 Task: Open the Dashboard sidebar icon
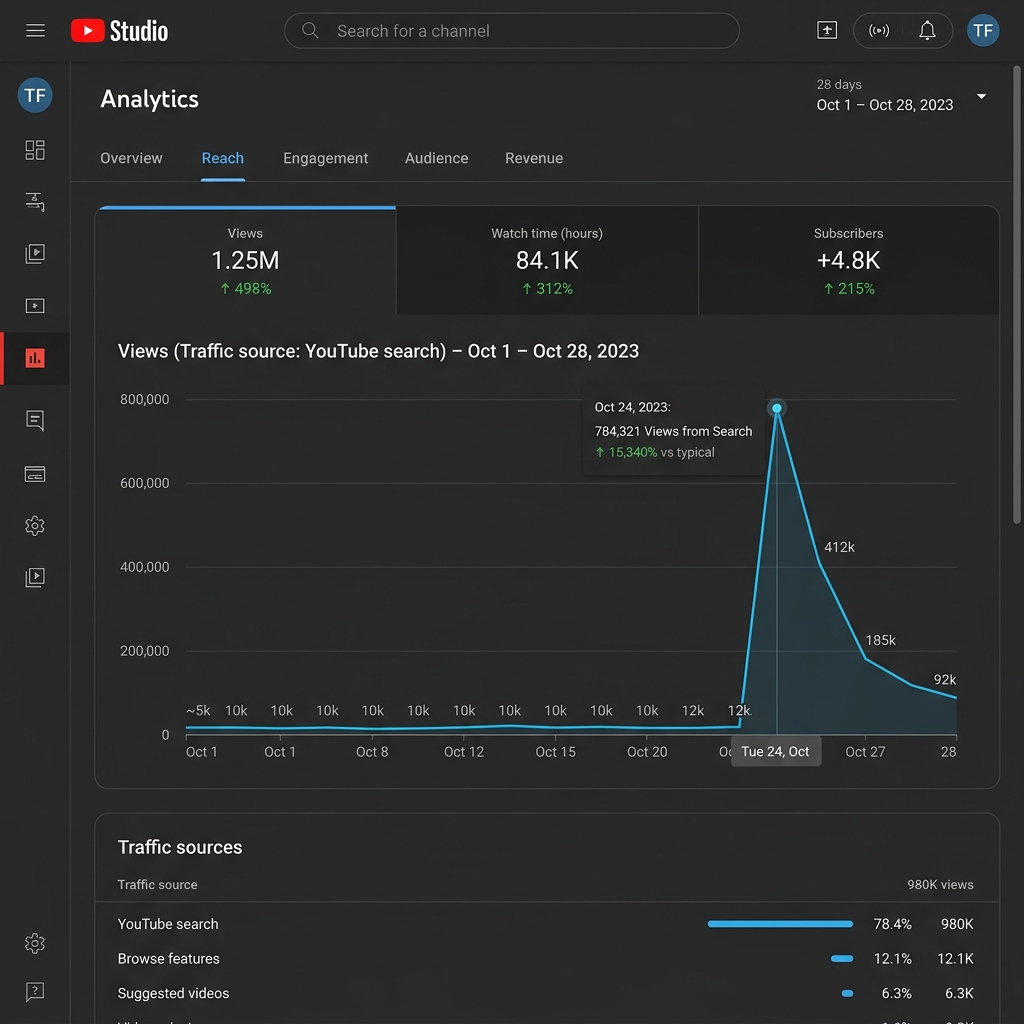35,150
